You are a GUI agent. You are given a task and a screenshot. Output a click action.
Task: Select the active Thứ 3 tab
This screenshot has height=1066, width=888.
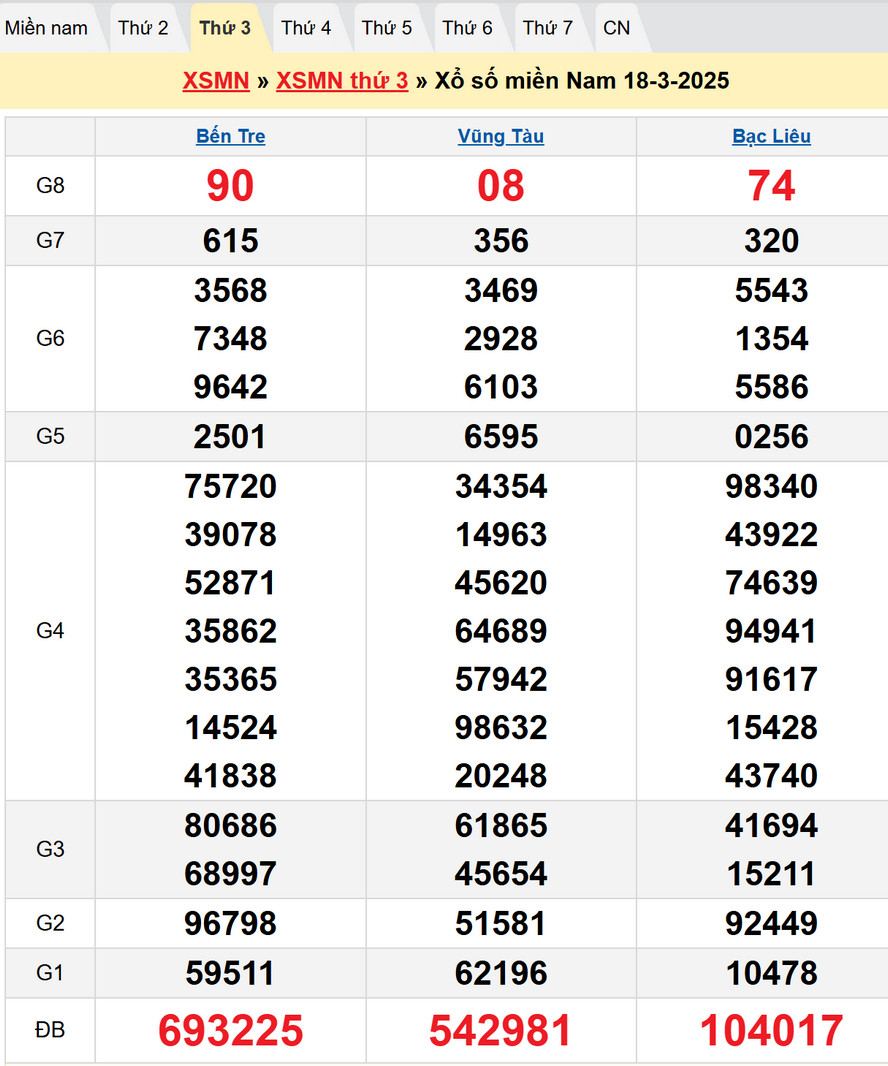(x=225, y=28)
